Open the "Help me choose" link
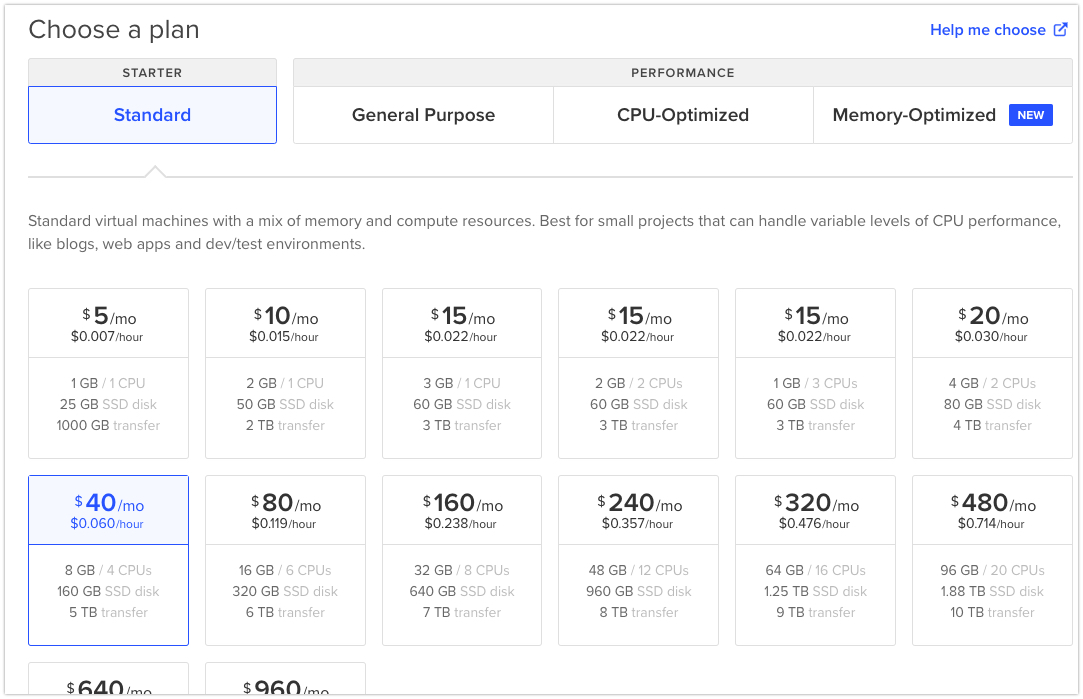Viewport: 1083px width, 699px height. (x=998, y=30)
